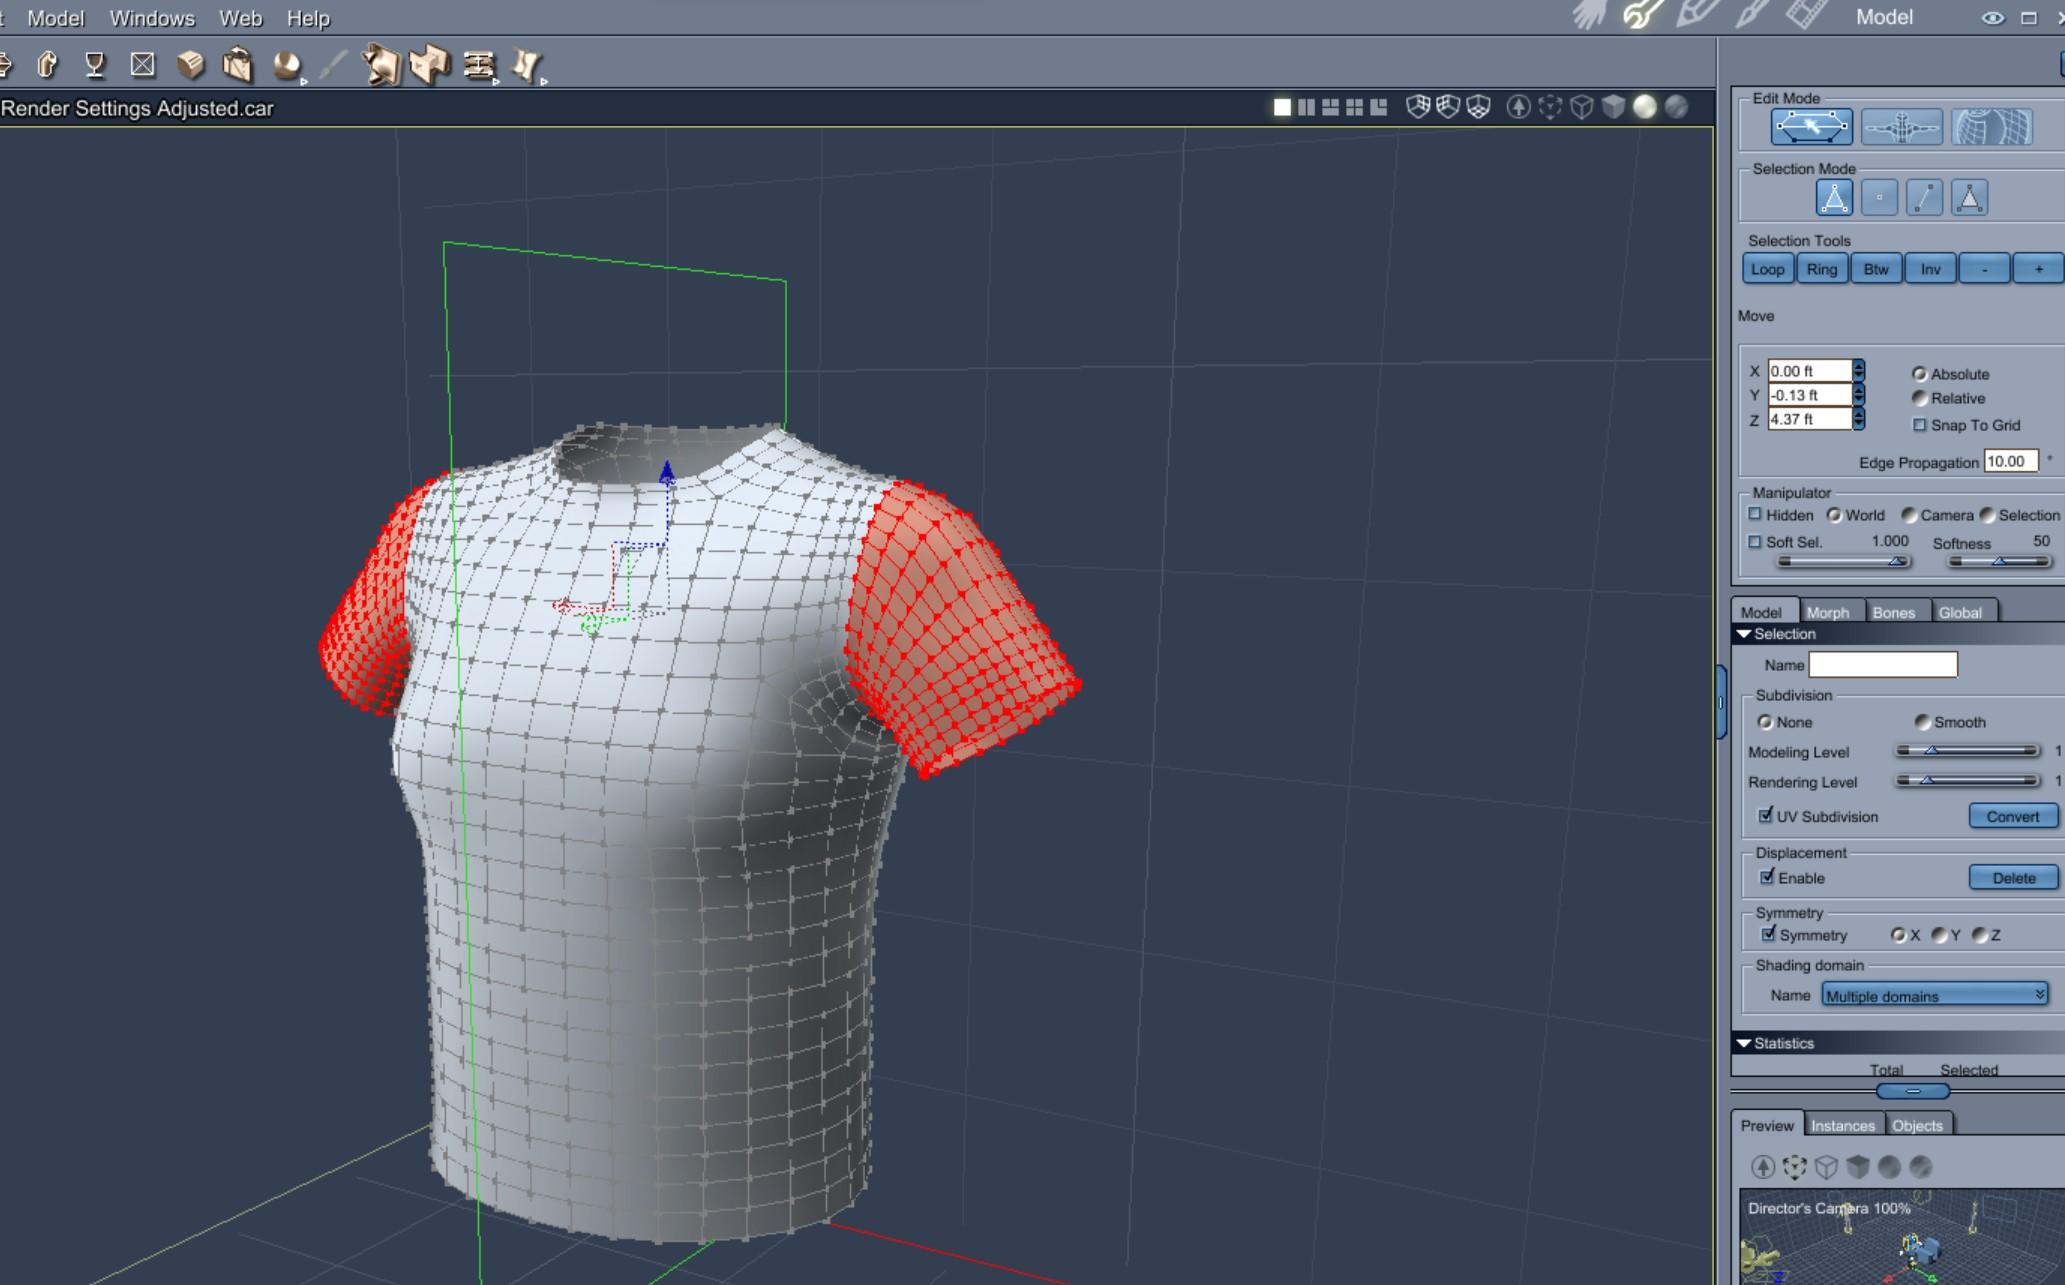Enable the Snap To Grid checkbox
Image resolution: width=2065 pixels, height=1285 pixels.
click(1919, 425)
